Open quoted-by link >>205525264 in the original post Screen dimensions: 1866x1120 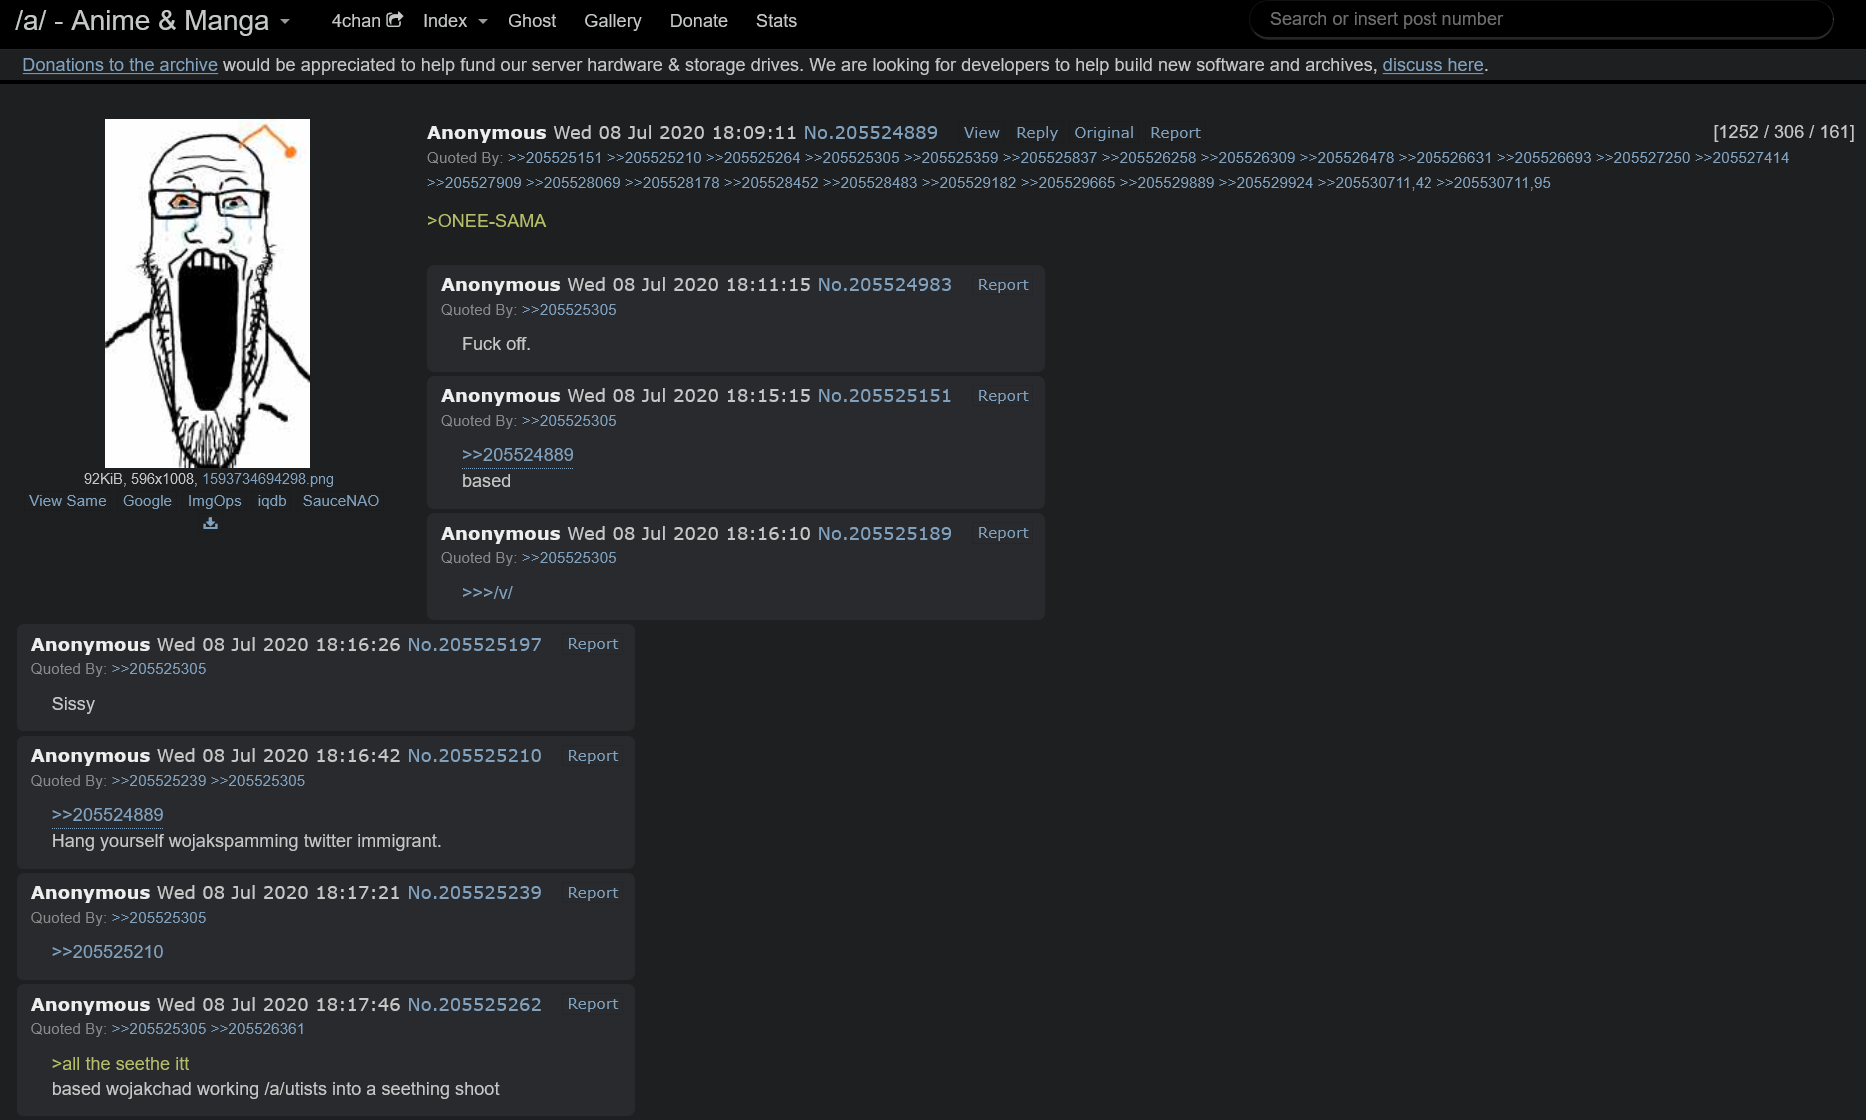point(753,158)
